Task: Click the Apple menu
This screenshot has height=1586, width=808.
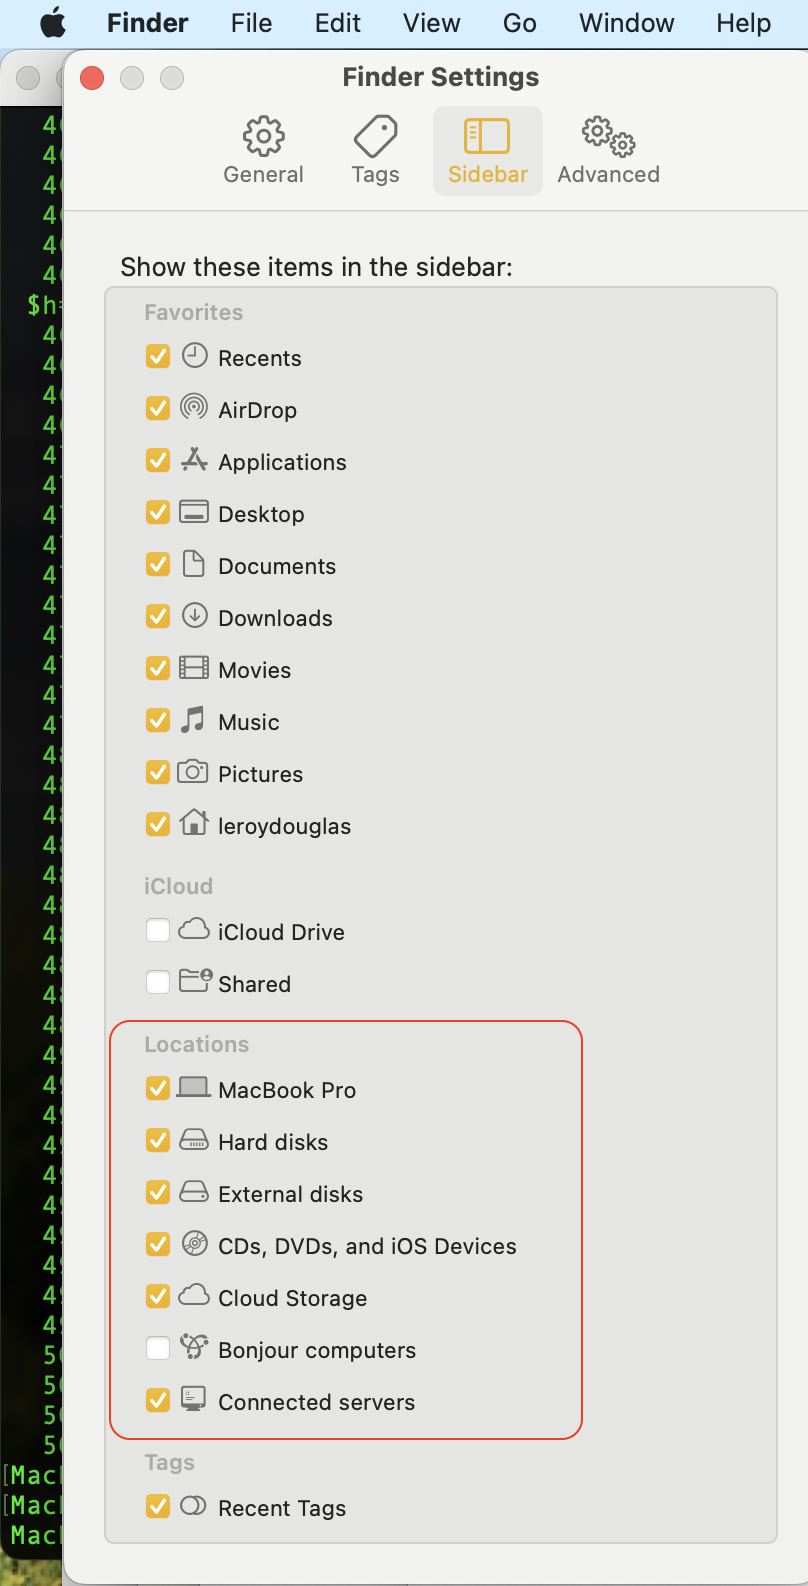Action: click(54, 23)
